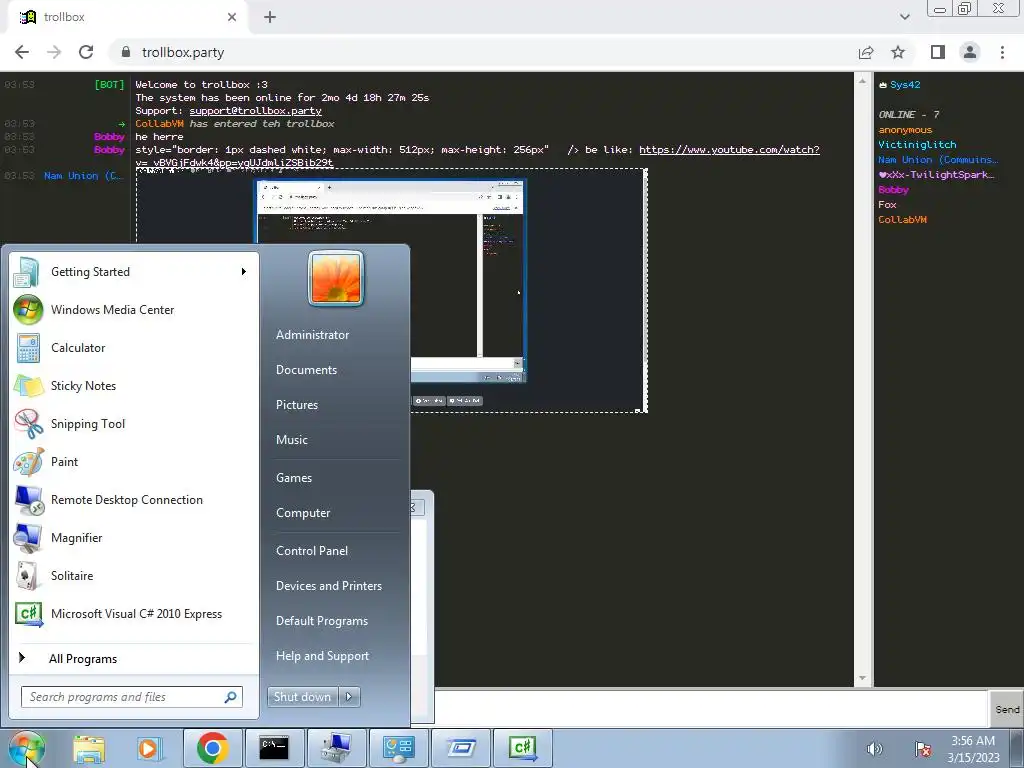The height and width of the screenshot is (768, 1024).
Task: Open shut down options arrow
Action: [x=349, y=697]
